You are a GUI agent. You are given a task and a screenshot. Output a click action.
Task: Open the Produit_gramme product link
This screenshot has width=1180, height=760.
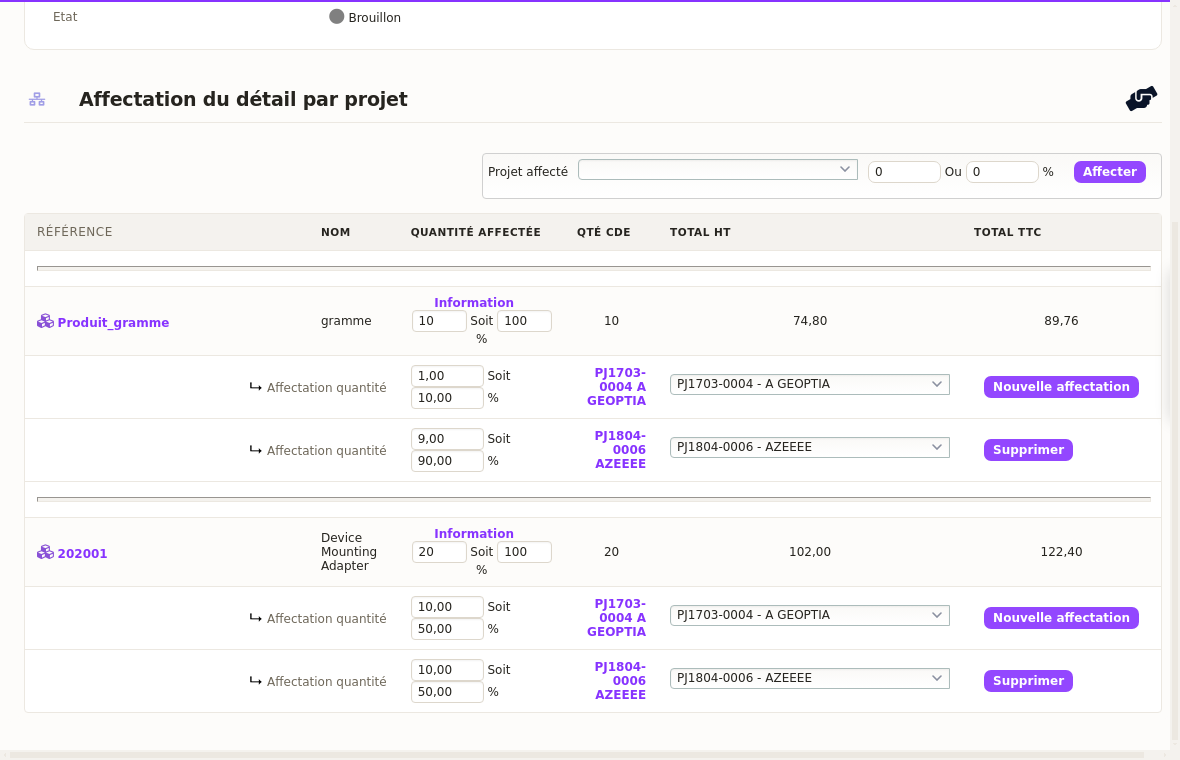[113, 322]
